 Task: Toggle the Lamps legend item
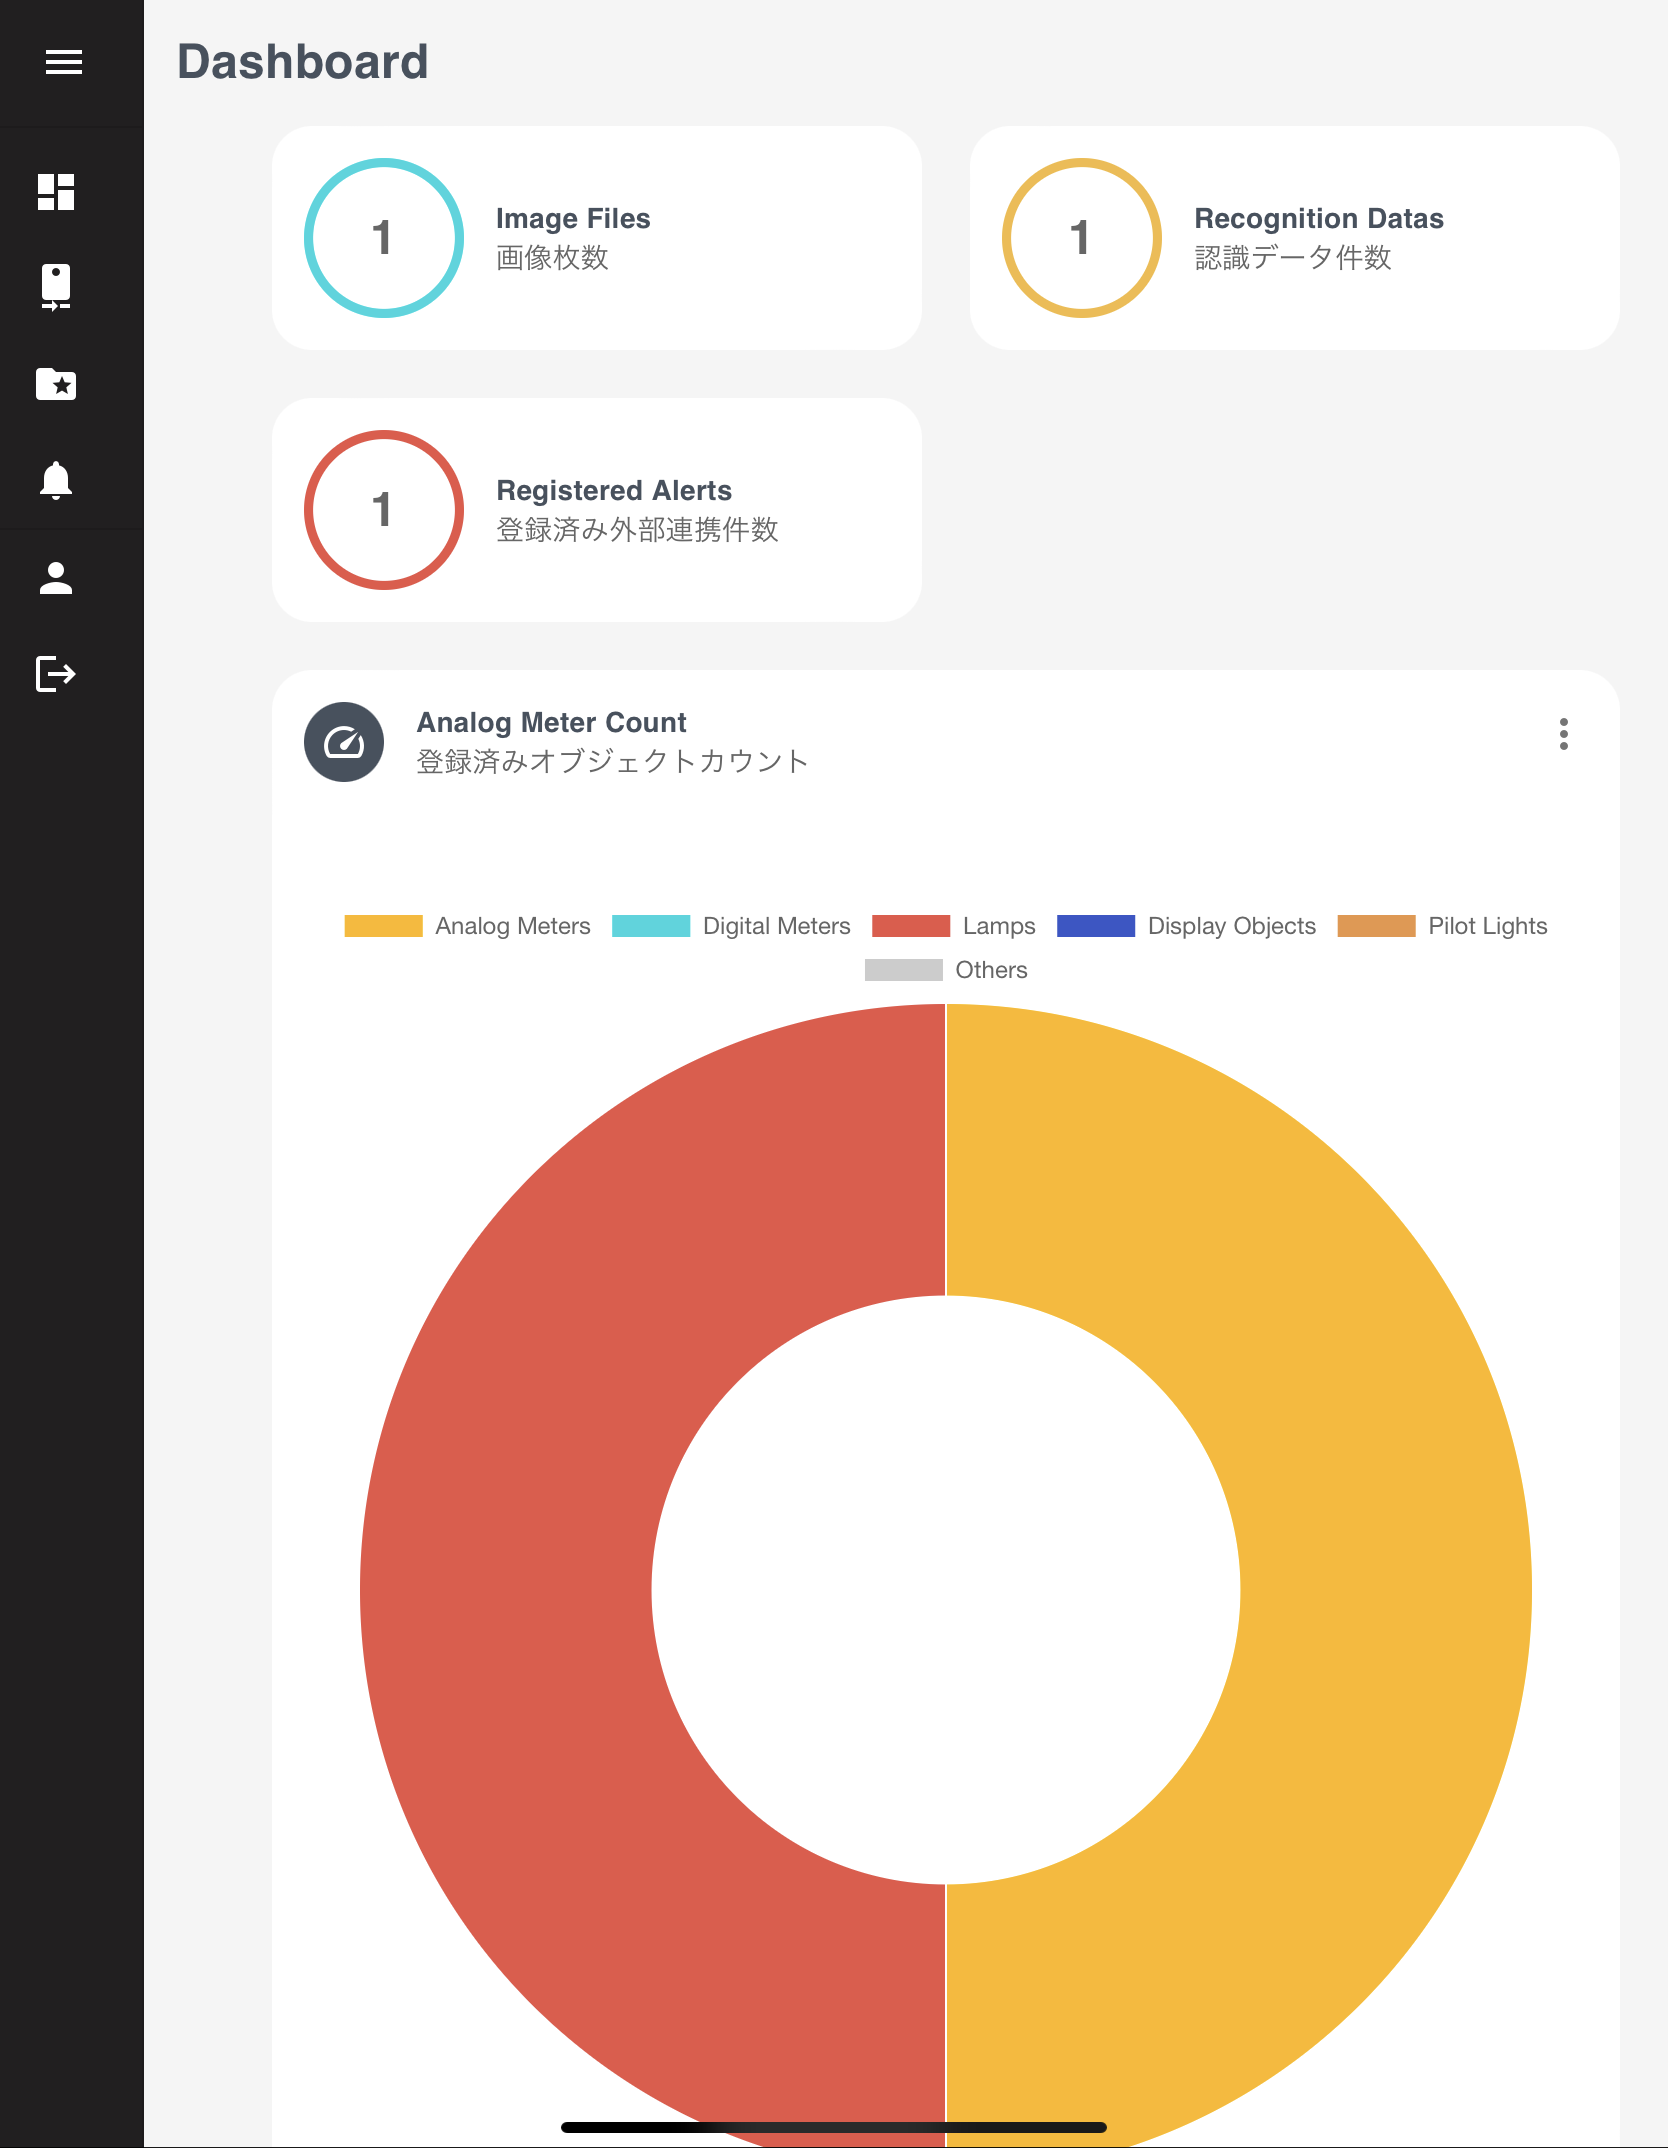coord(954,926)
